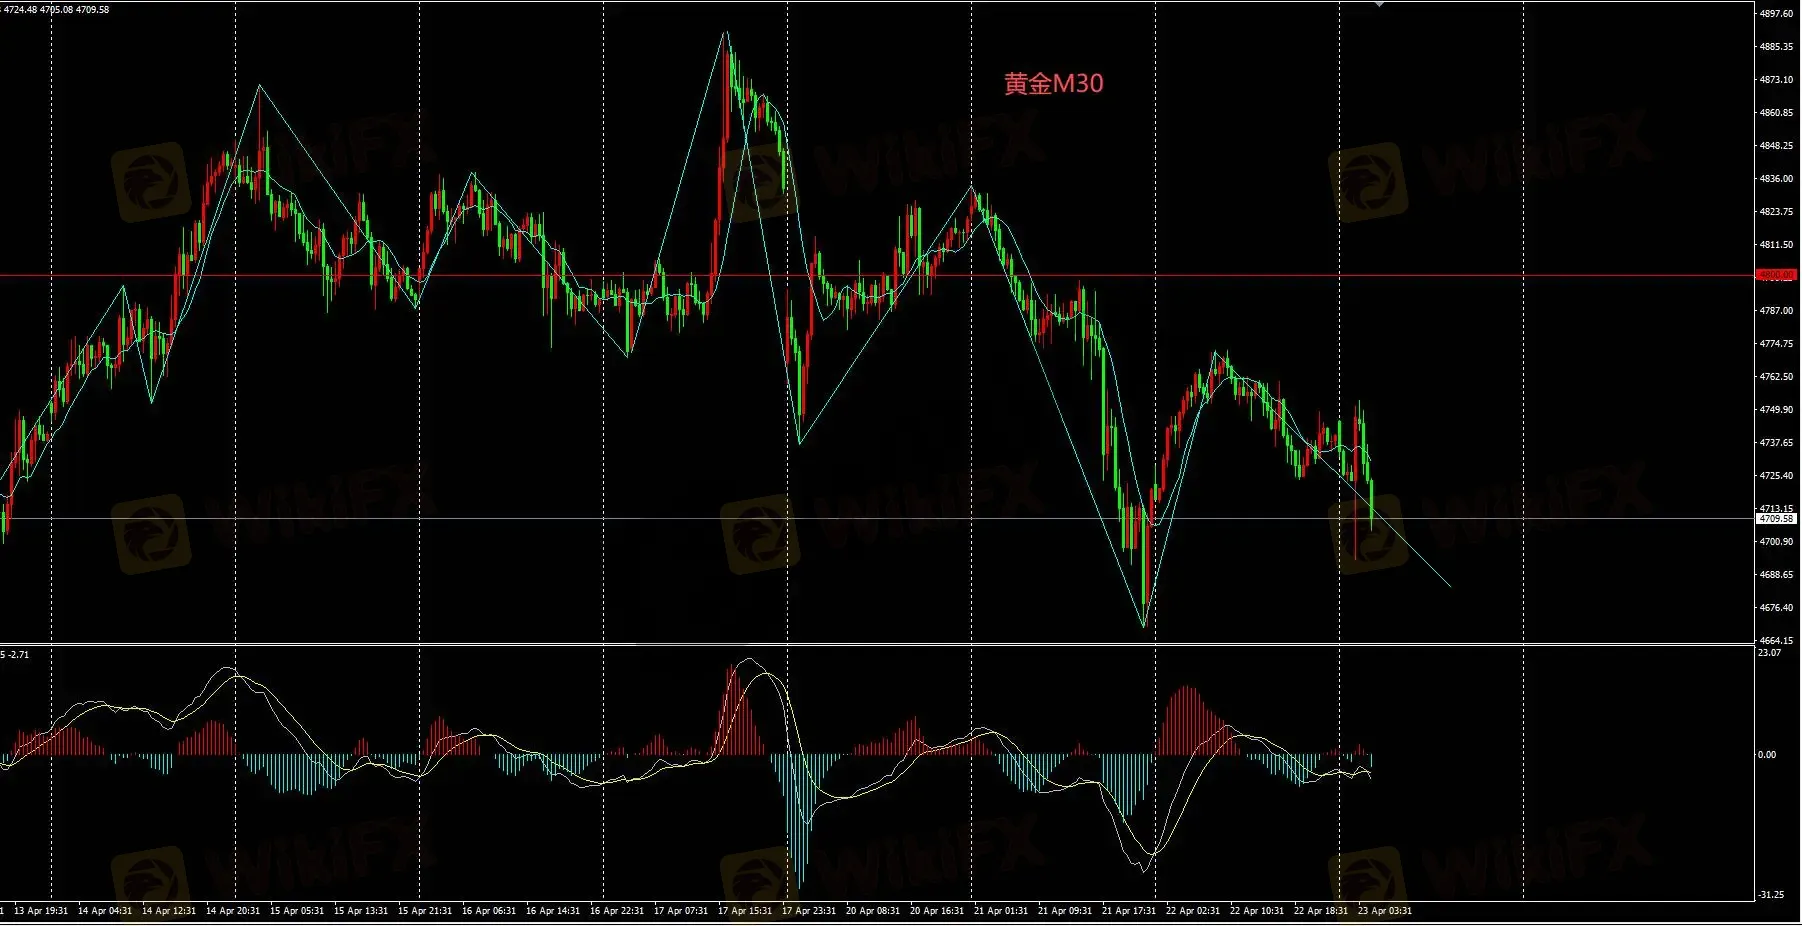The width and height of the screenshot is (1802, 926).
Task: Click the 23 Apr 03:31 time label
Action: click(1385, 911)
